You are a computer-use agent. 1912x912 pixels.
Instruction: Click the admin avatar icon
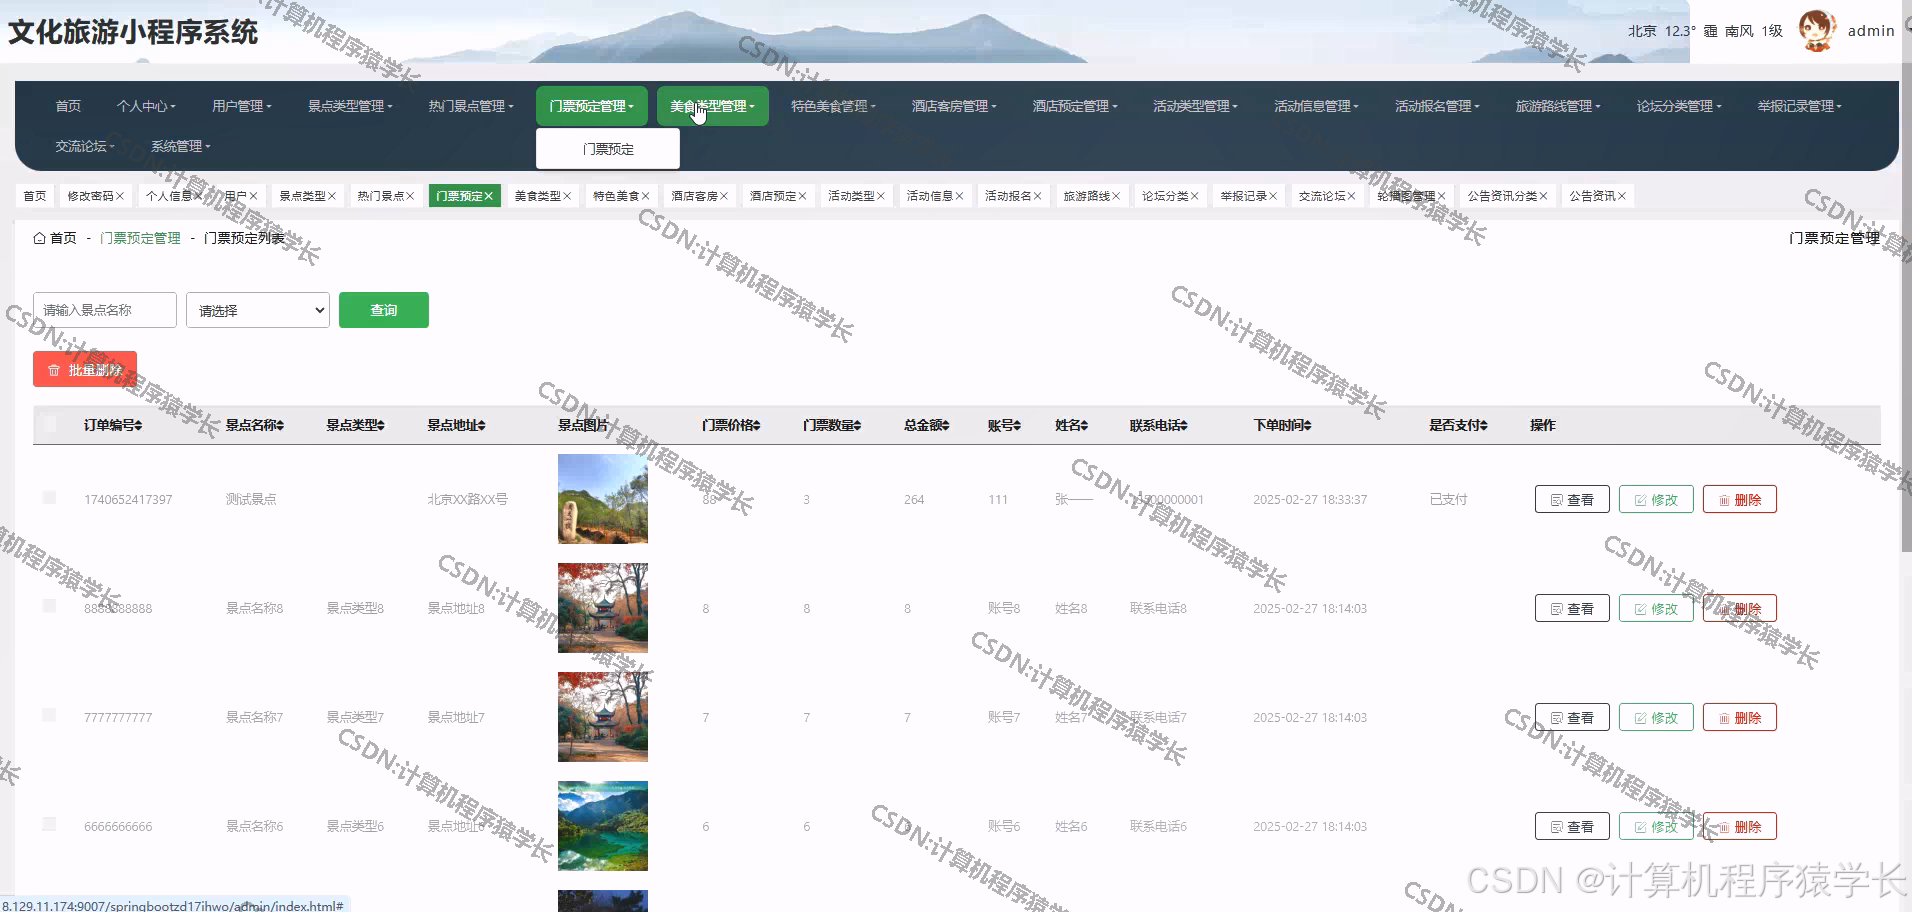1817,30
